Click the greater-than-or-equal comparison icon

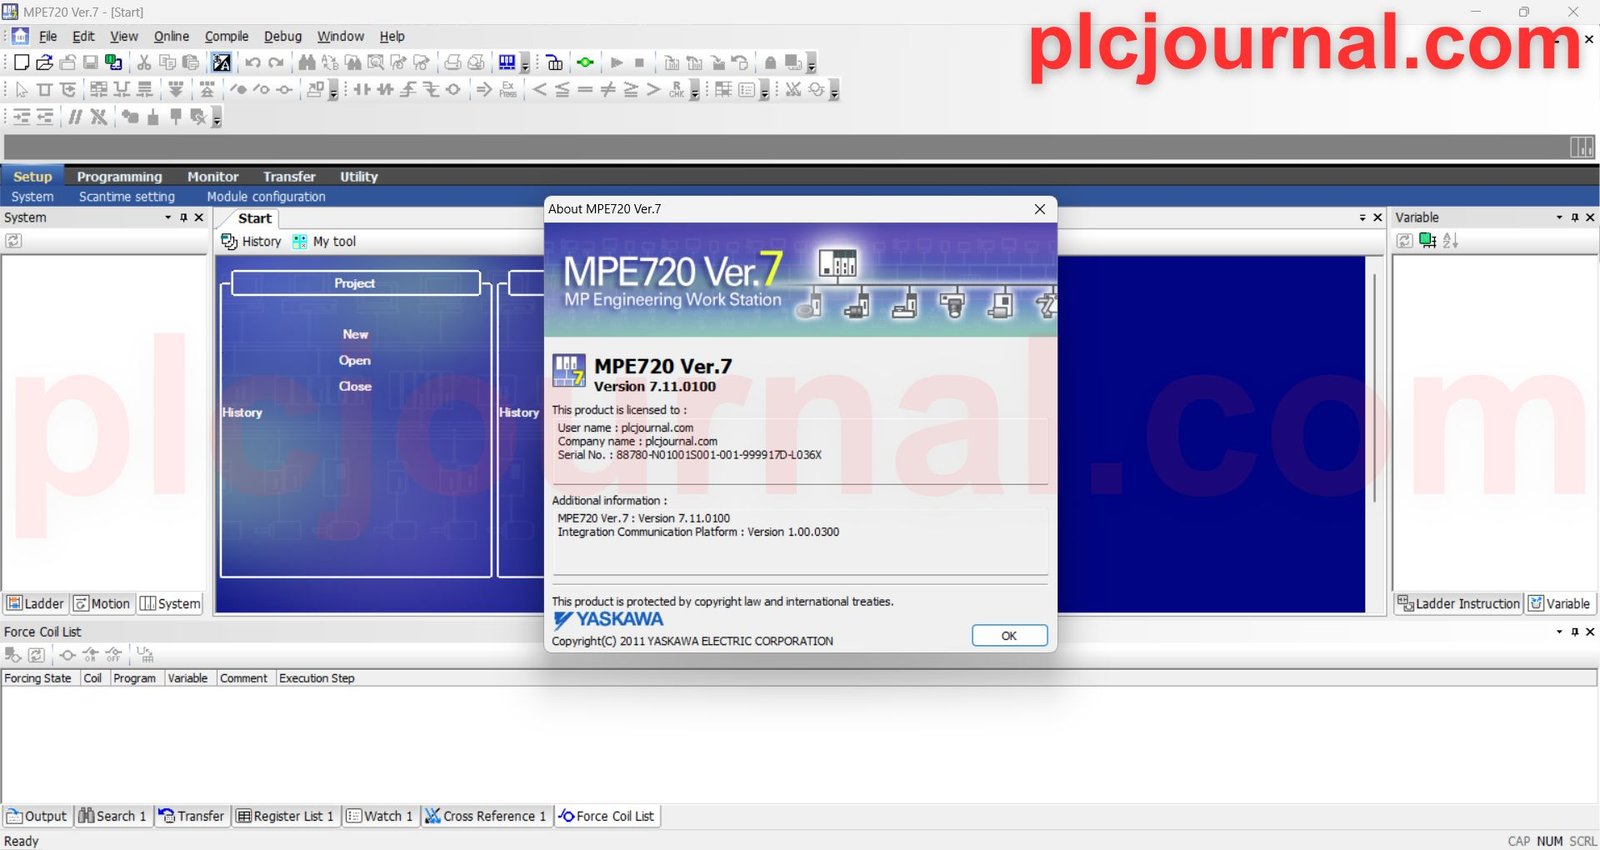point(631,89)
